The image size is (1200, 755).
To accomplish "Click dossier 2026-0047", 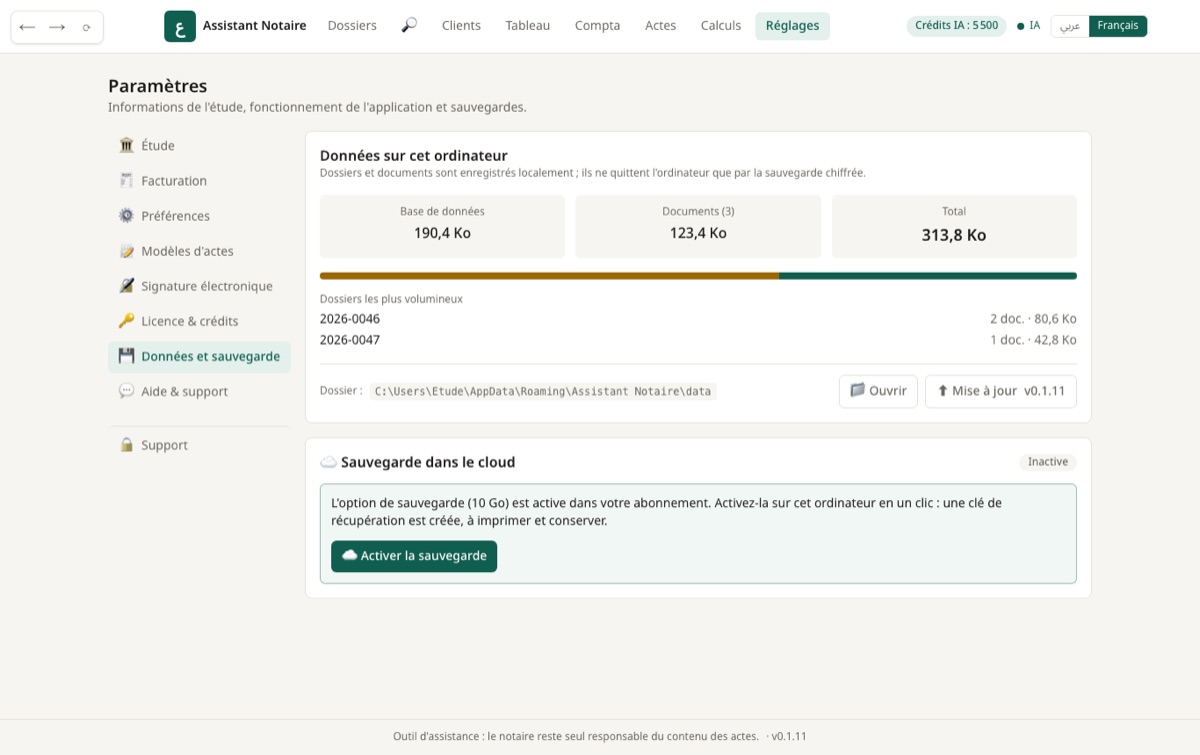I will 350,340.
